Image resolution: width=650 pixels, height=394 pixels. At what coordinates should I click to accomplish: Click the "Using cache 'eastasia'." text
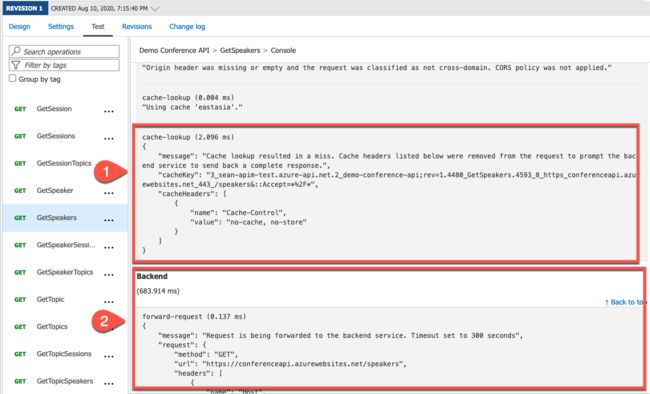tap(192, 107)
